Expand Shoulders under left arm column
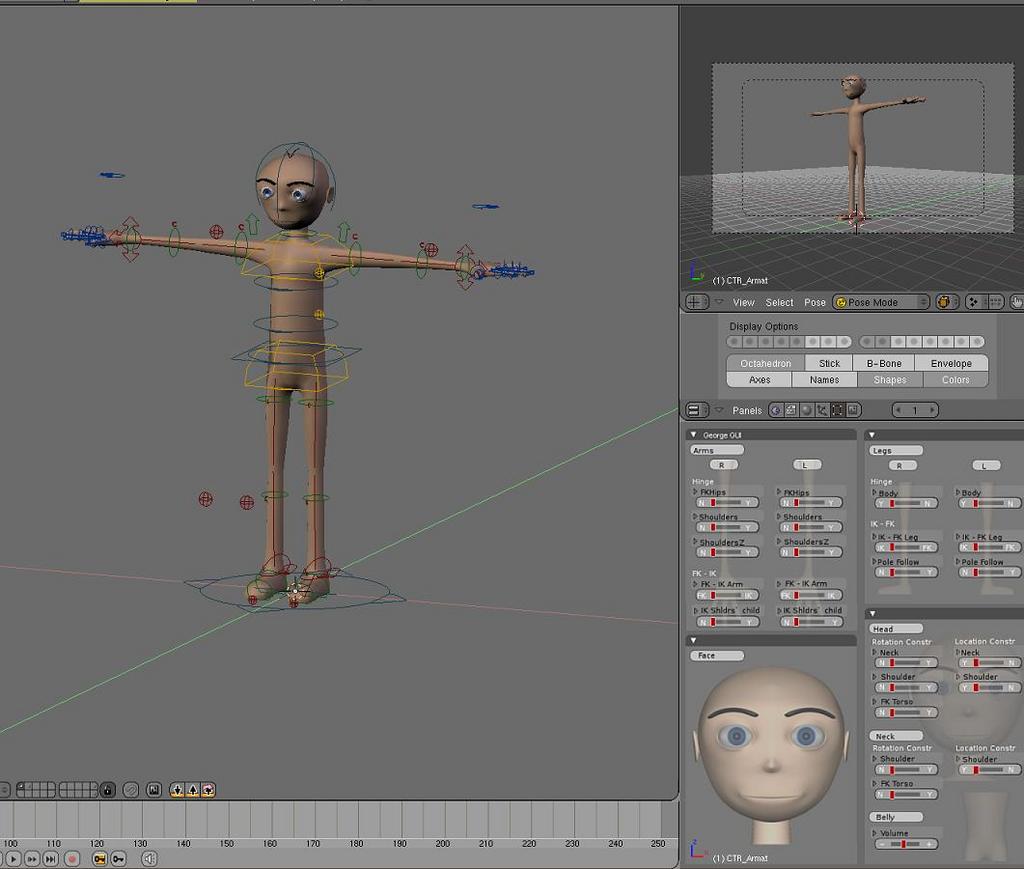 point(779,516)
